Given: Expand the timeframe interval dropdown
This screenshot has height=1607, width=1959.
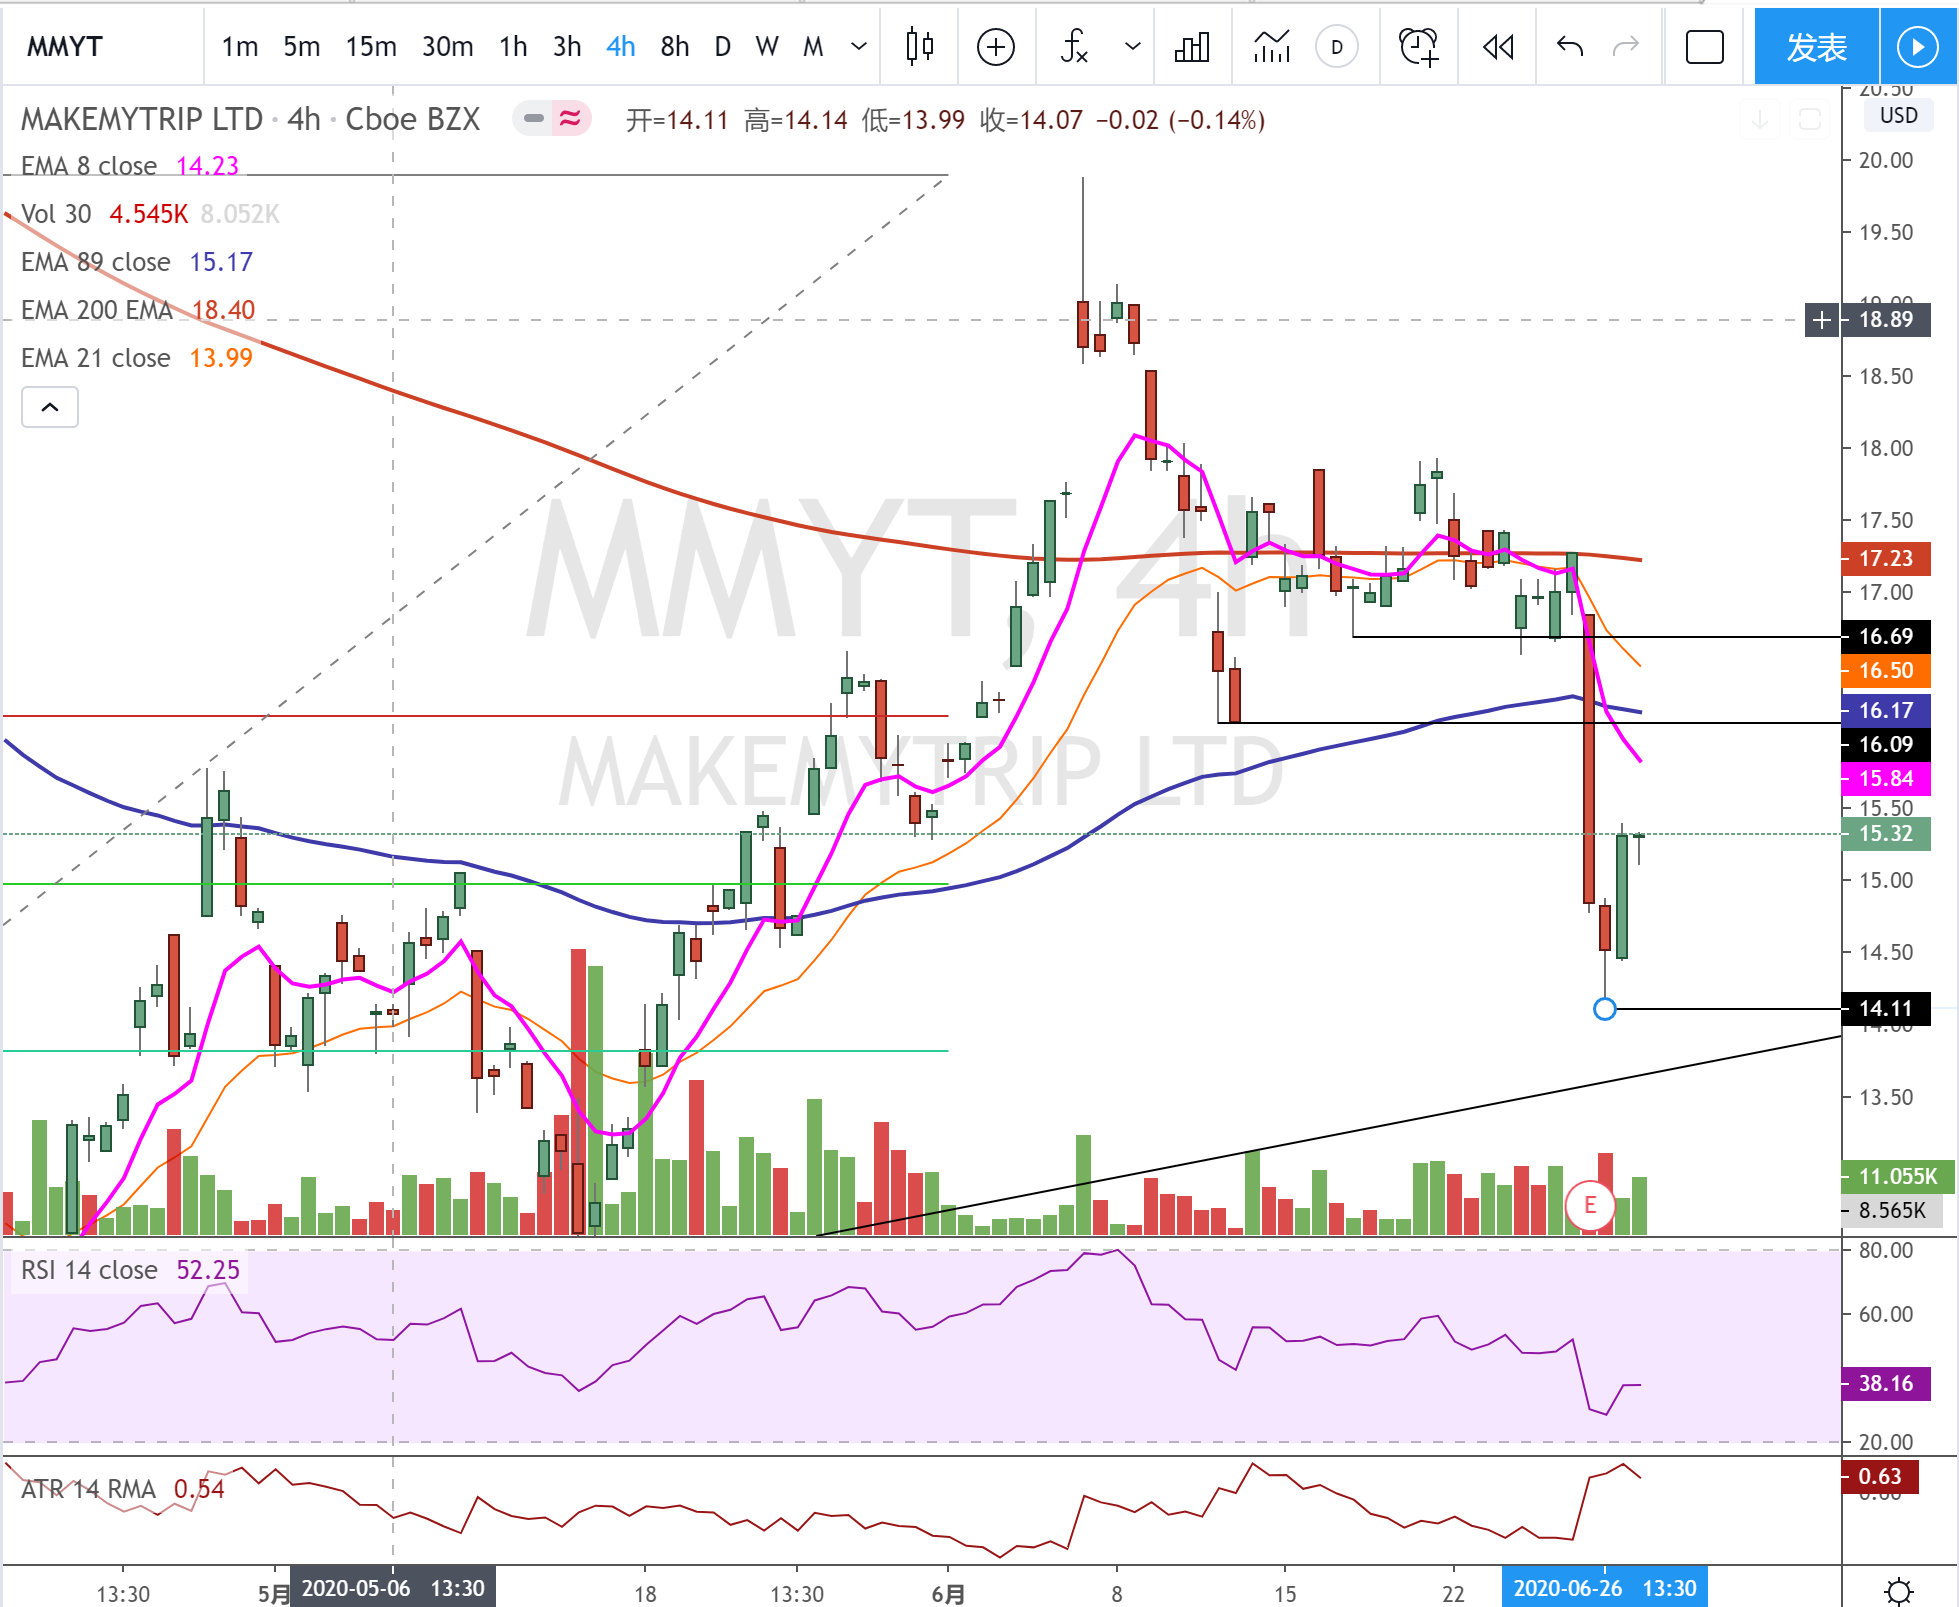Looking at the screenshot, I should coord(858,46).
